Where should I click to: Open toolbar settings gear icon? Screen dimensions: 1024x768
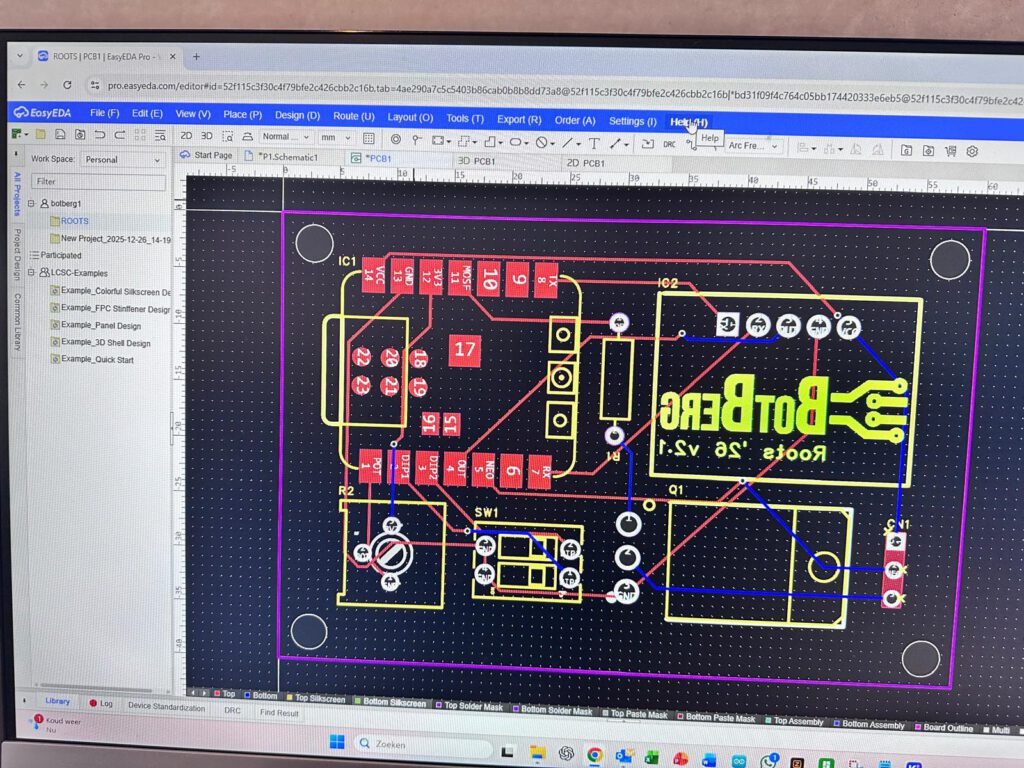972,151
